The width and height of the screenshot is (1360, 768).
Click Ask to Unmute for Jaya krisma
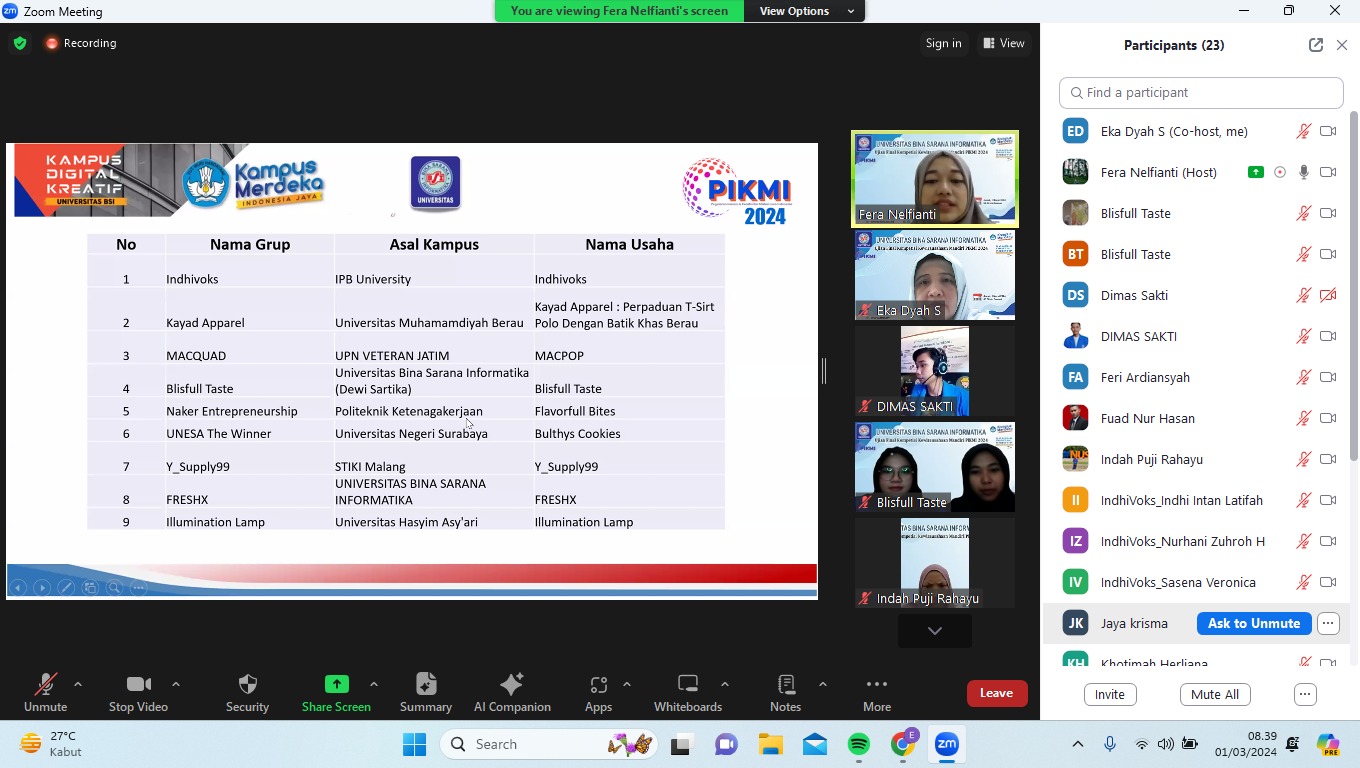click(x=1253, y=623)
